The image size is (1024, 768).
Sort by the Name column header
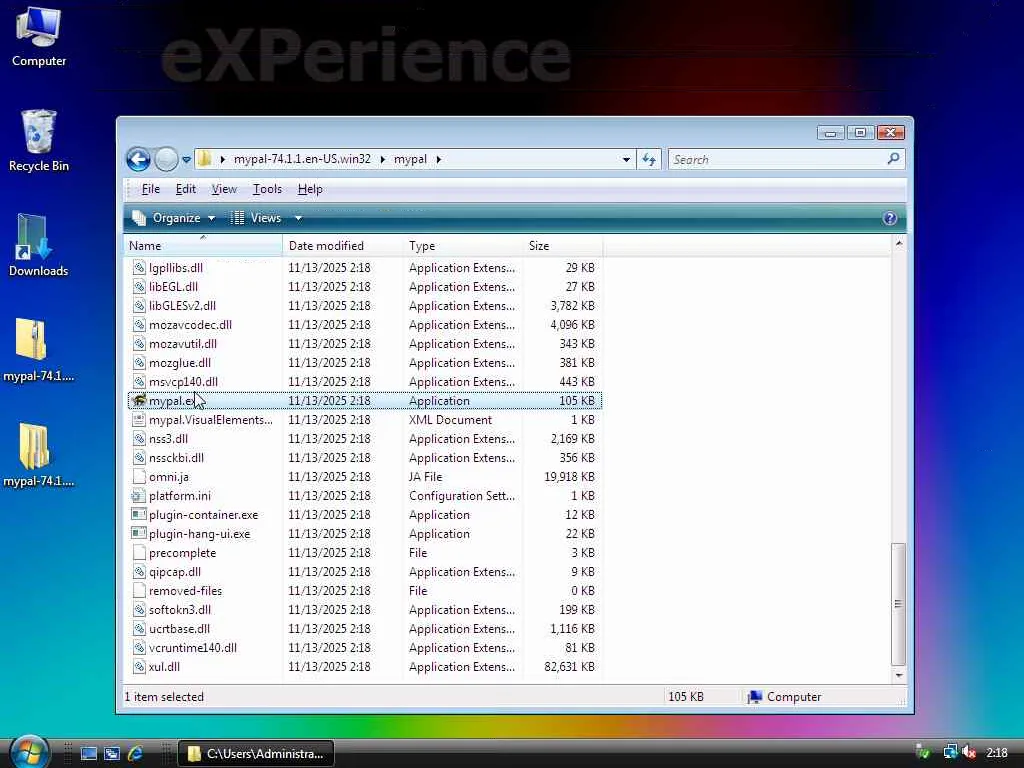203,246
